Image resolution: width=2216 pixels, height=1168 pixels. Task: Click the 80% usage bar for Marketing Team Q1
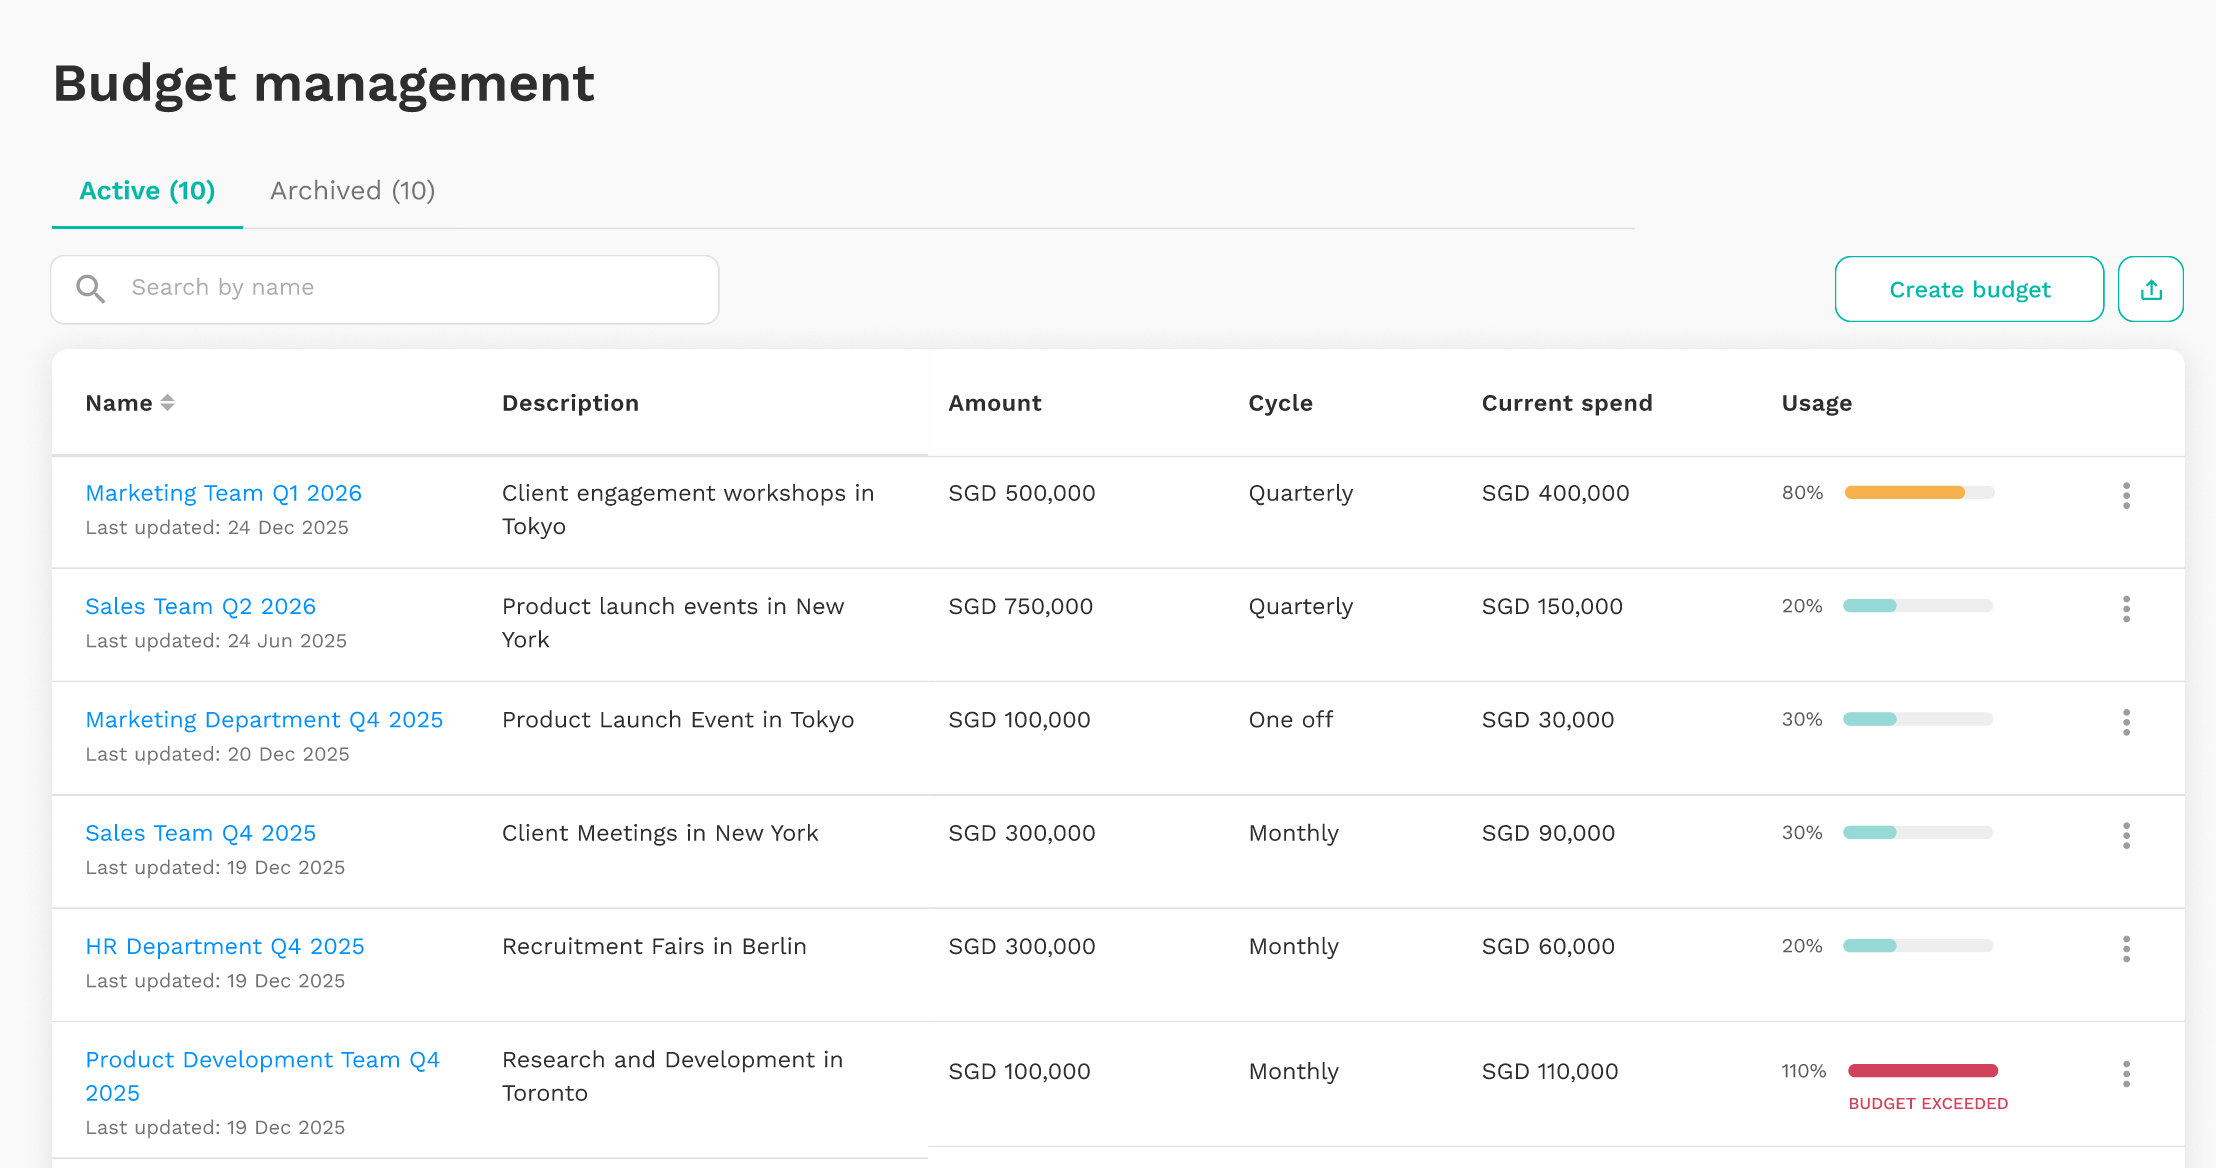click(1919, 492)
